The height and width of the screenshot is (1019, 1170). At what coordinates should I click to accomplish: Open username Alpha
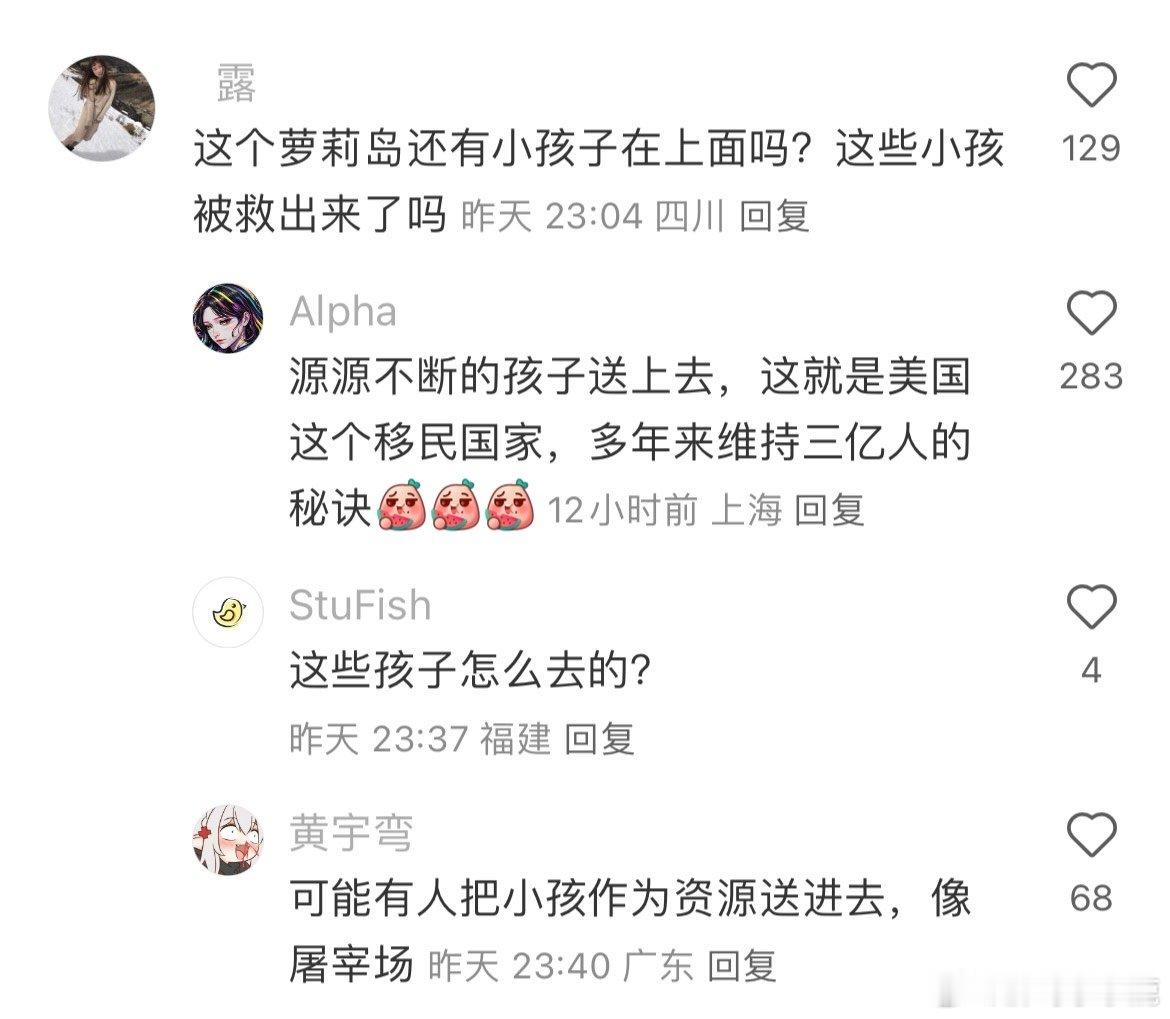tap(342, 312)
